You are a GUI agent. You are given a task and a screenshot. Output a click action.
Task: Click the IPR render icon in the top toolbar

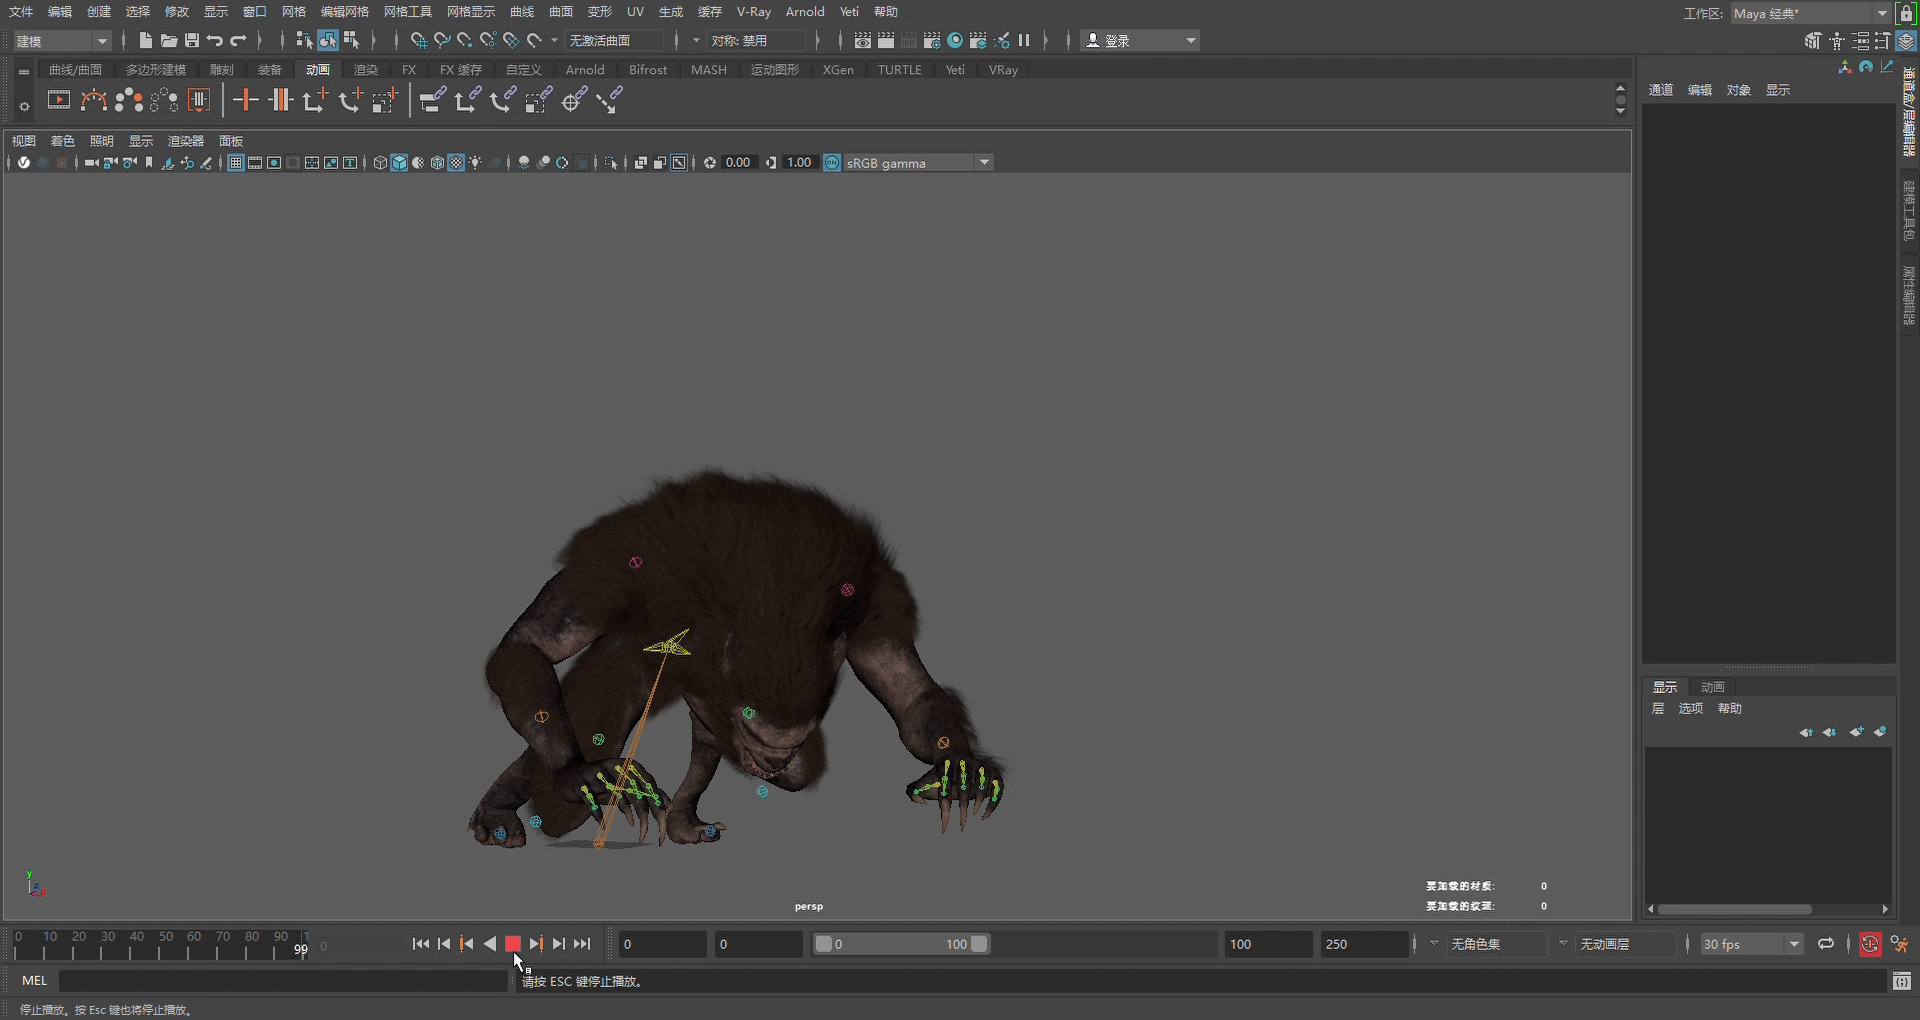(908, 40)
